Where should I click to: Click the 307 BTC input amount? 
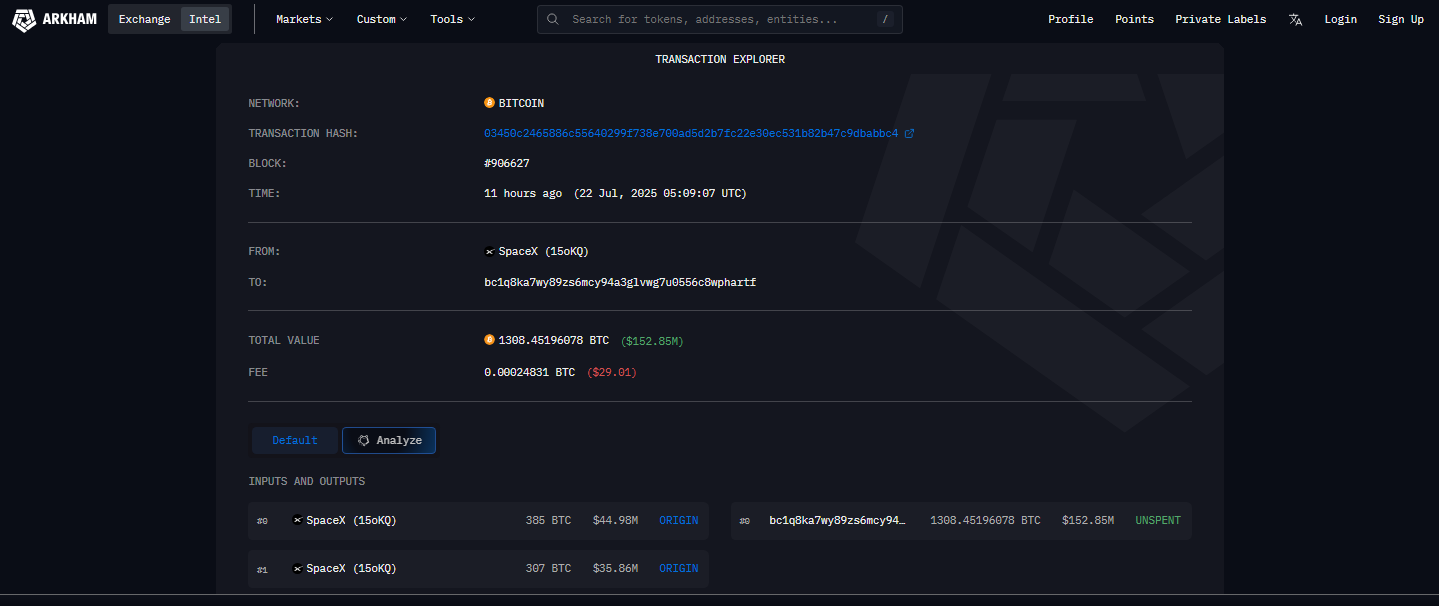pos(548,568)
